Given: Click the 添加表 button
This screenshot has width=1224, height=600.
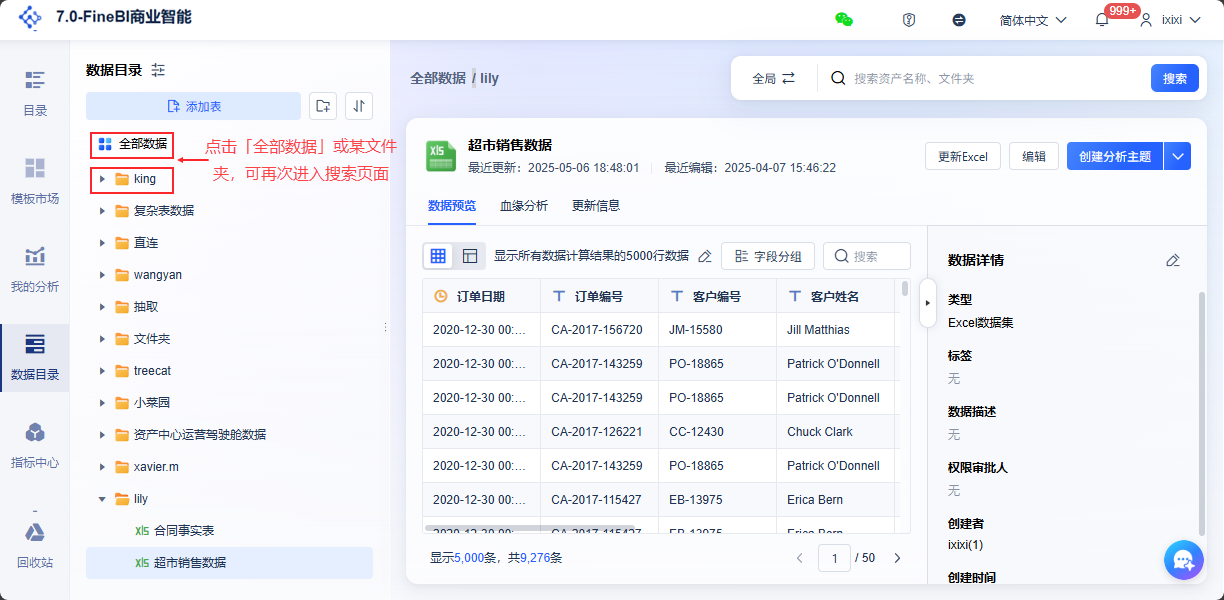Looking at the screenshot, I should click(x=194, y=105).
